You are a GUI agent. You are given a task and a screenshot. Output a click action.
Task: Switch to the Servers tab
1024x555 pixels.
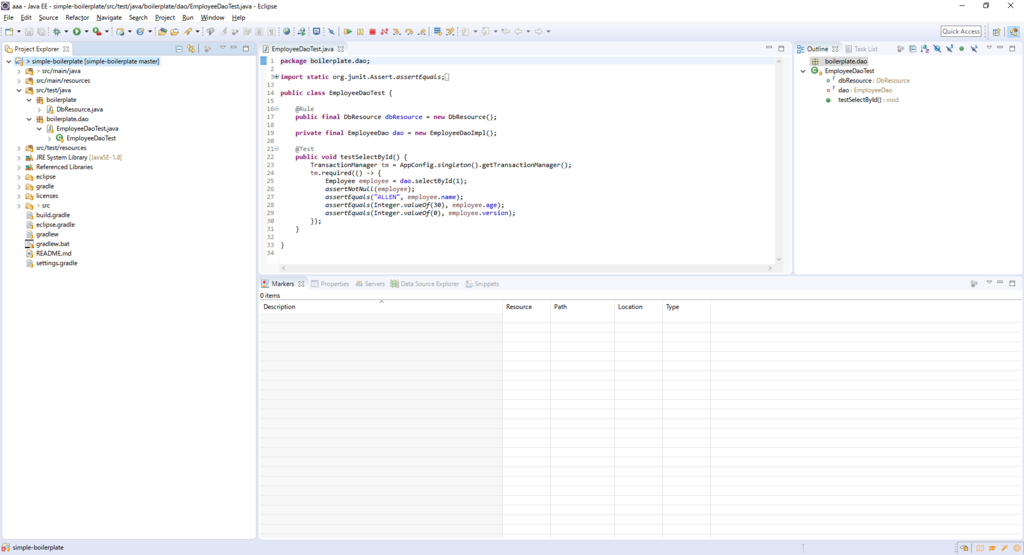tap(370, 284)
